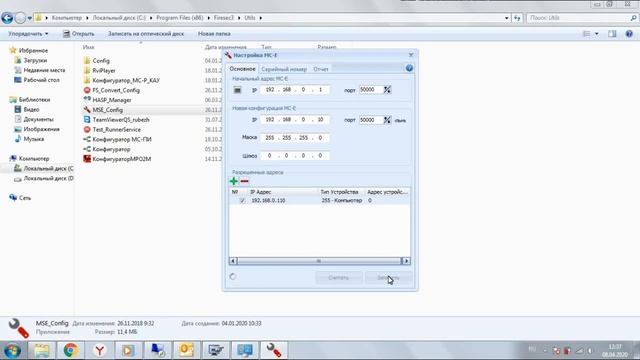The height and width of the screenshot is (360, 640).
Task: Click the Имя column header in Explorer
Action: coord(89,47)
